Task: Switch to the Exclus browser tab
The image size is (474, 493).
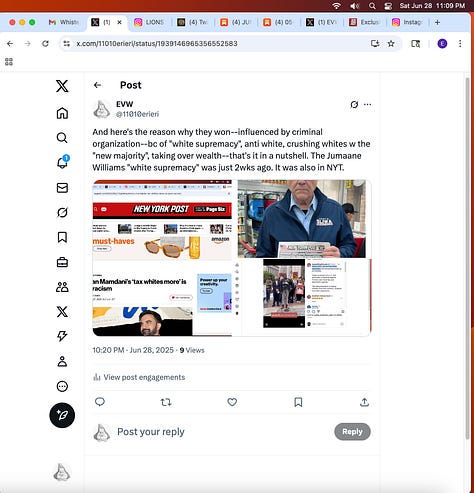Action: (365, 22)
